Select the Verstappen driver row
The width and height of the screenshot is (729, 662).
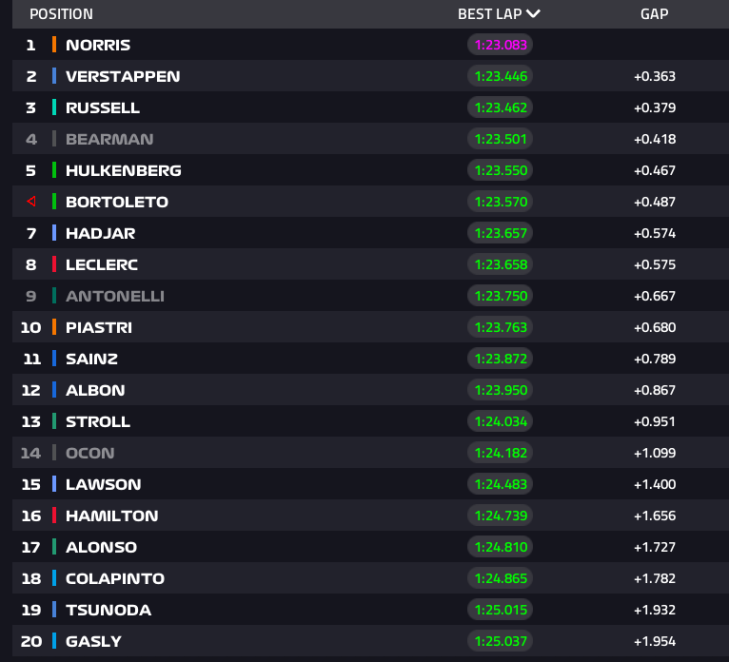[371, 76]
